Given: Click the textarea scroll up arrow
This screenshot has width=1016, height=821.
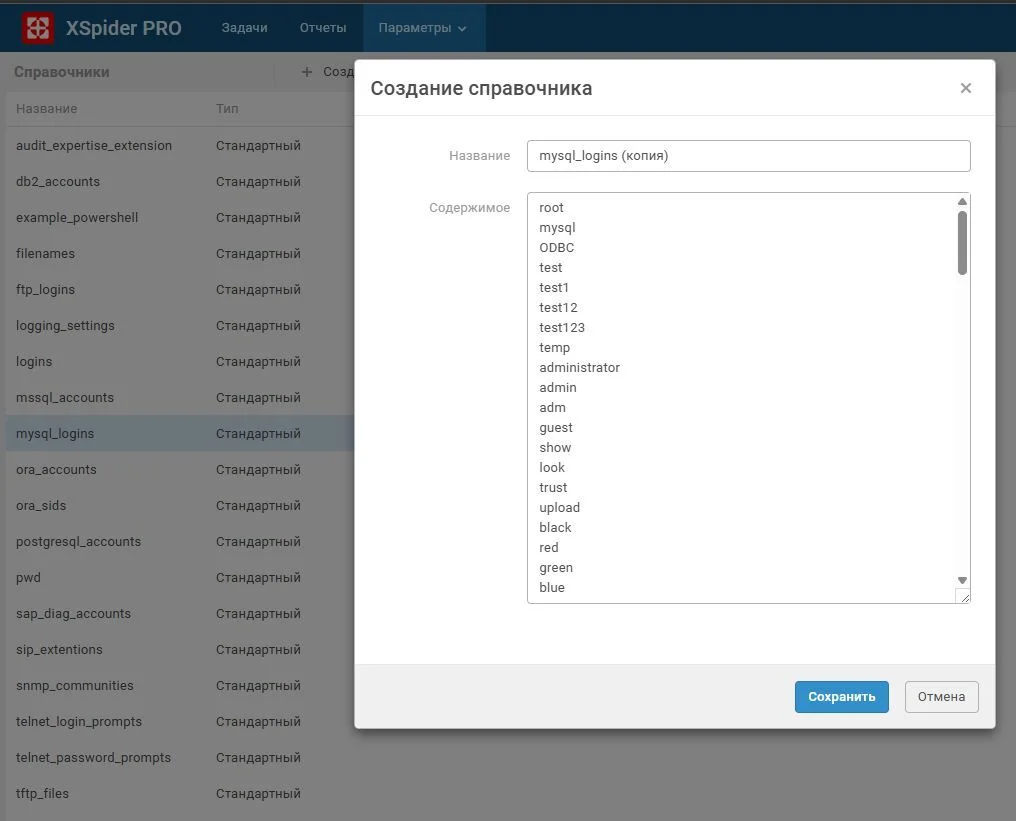Looking at the screenshot, I should (962, 202).
